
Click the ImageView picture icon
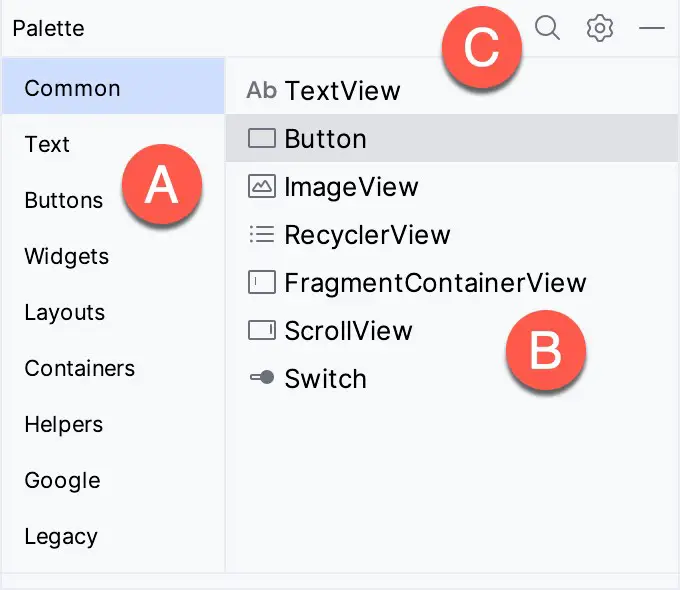click(x=262, y=186)
